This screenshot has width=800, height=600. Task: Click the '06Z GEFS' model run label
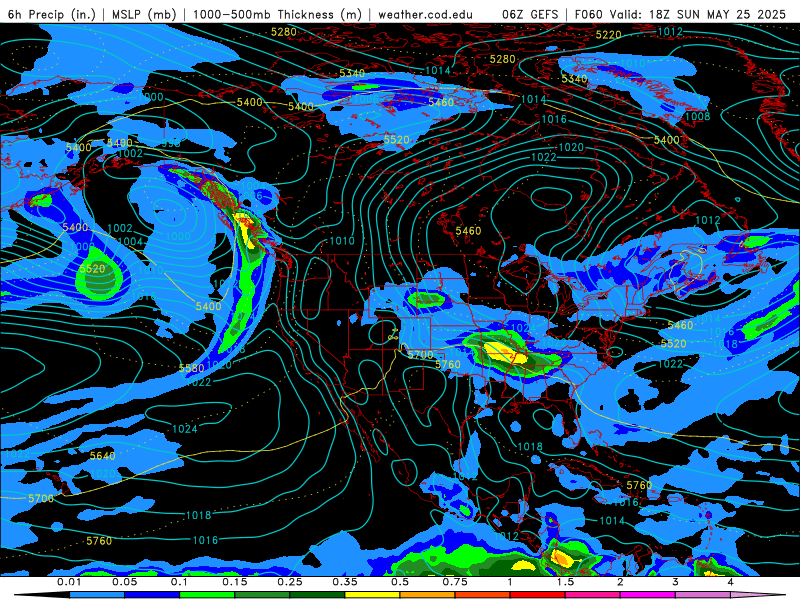click(x=530, y=14)
